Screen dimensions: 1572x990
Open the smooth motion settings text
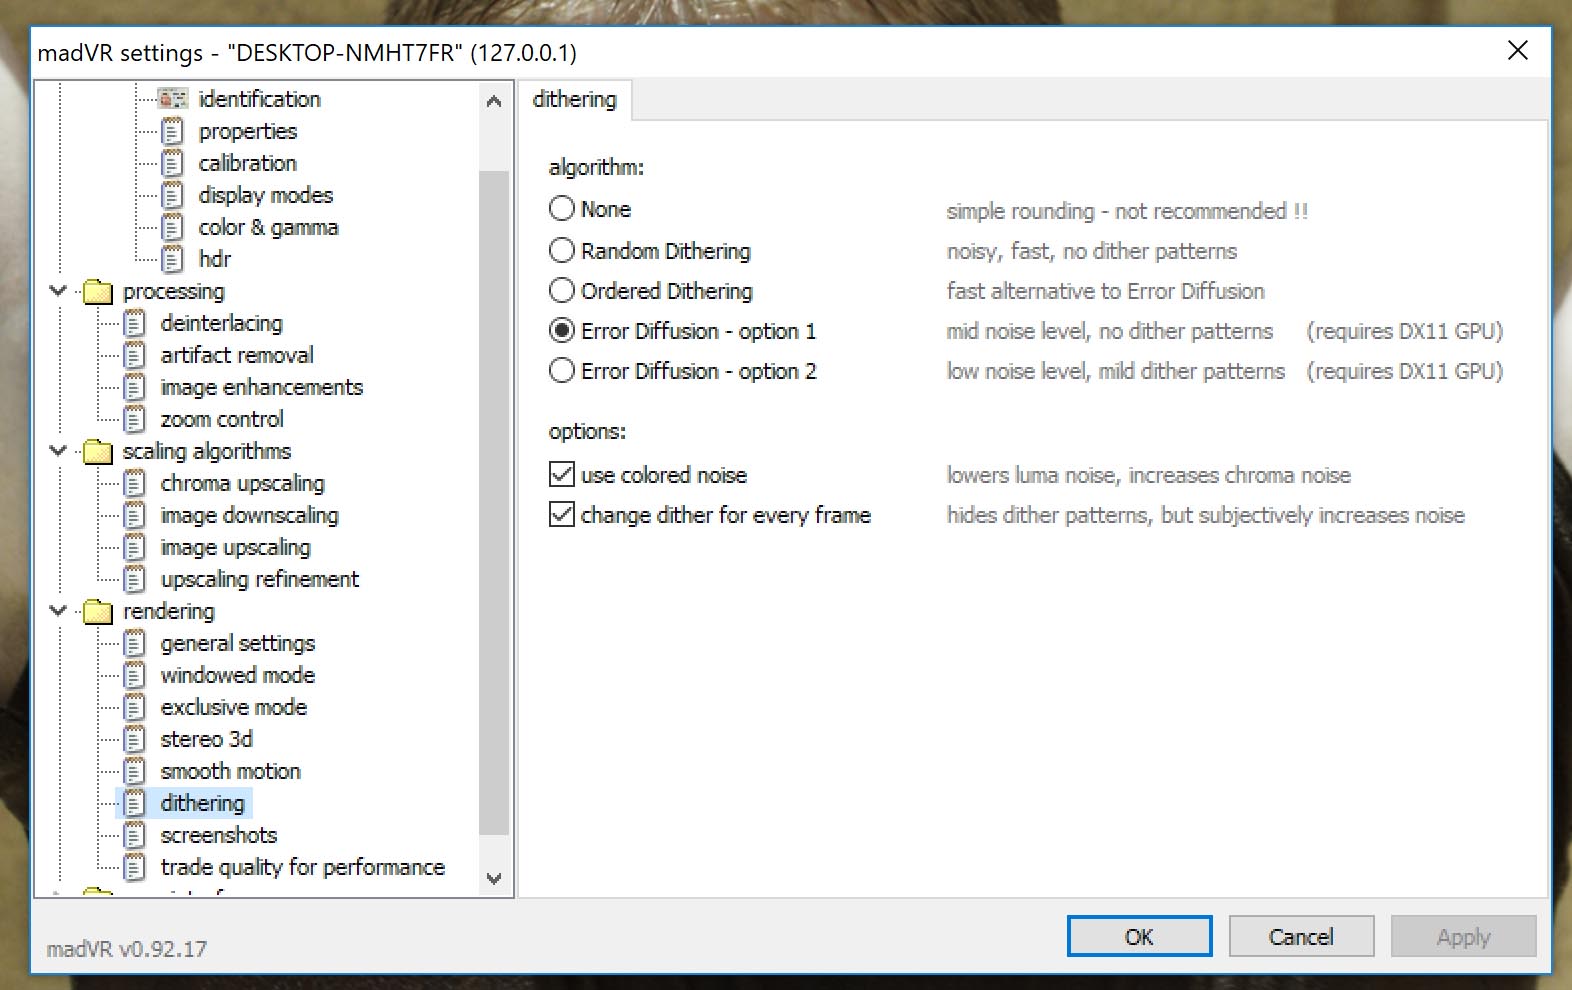[230, 771]
